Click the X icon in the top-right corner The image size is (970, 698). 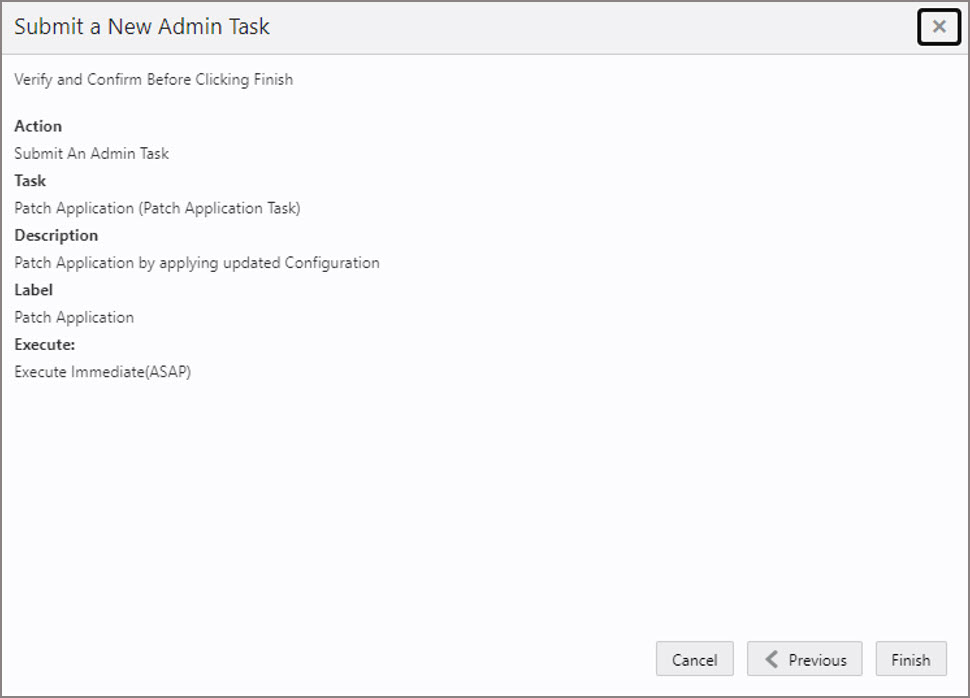pyautogui.click(x=938, y=27)
